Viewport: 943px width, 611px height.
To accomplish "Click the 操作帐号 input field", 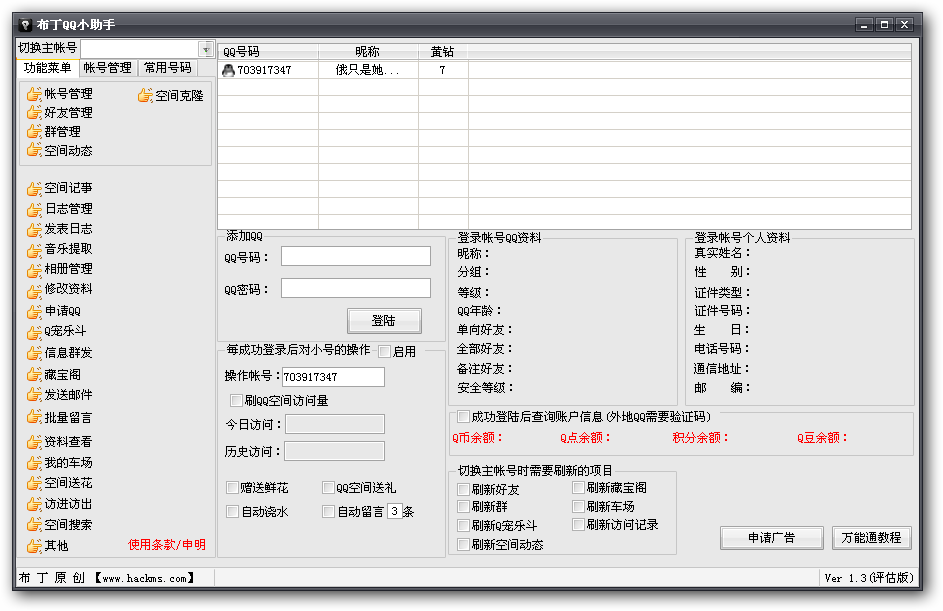I will (333, 377).
